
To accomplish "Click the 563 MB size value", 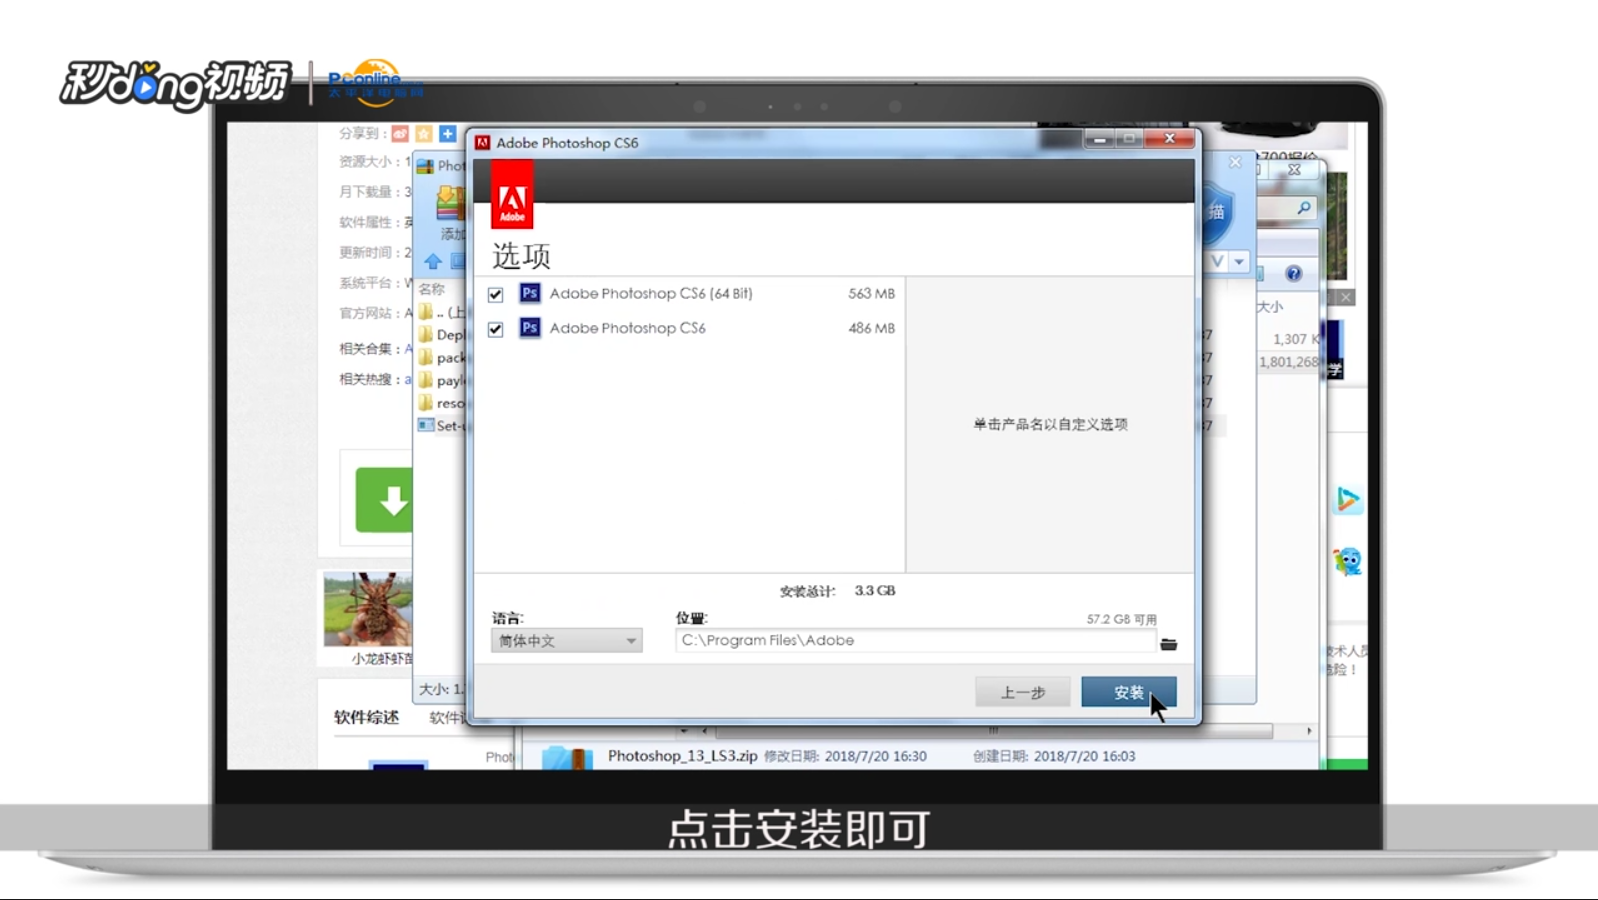I will (x=871, y=293).
